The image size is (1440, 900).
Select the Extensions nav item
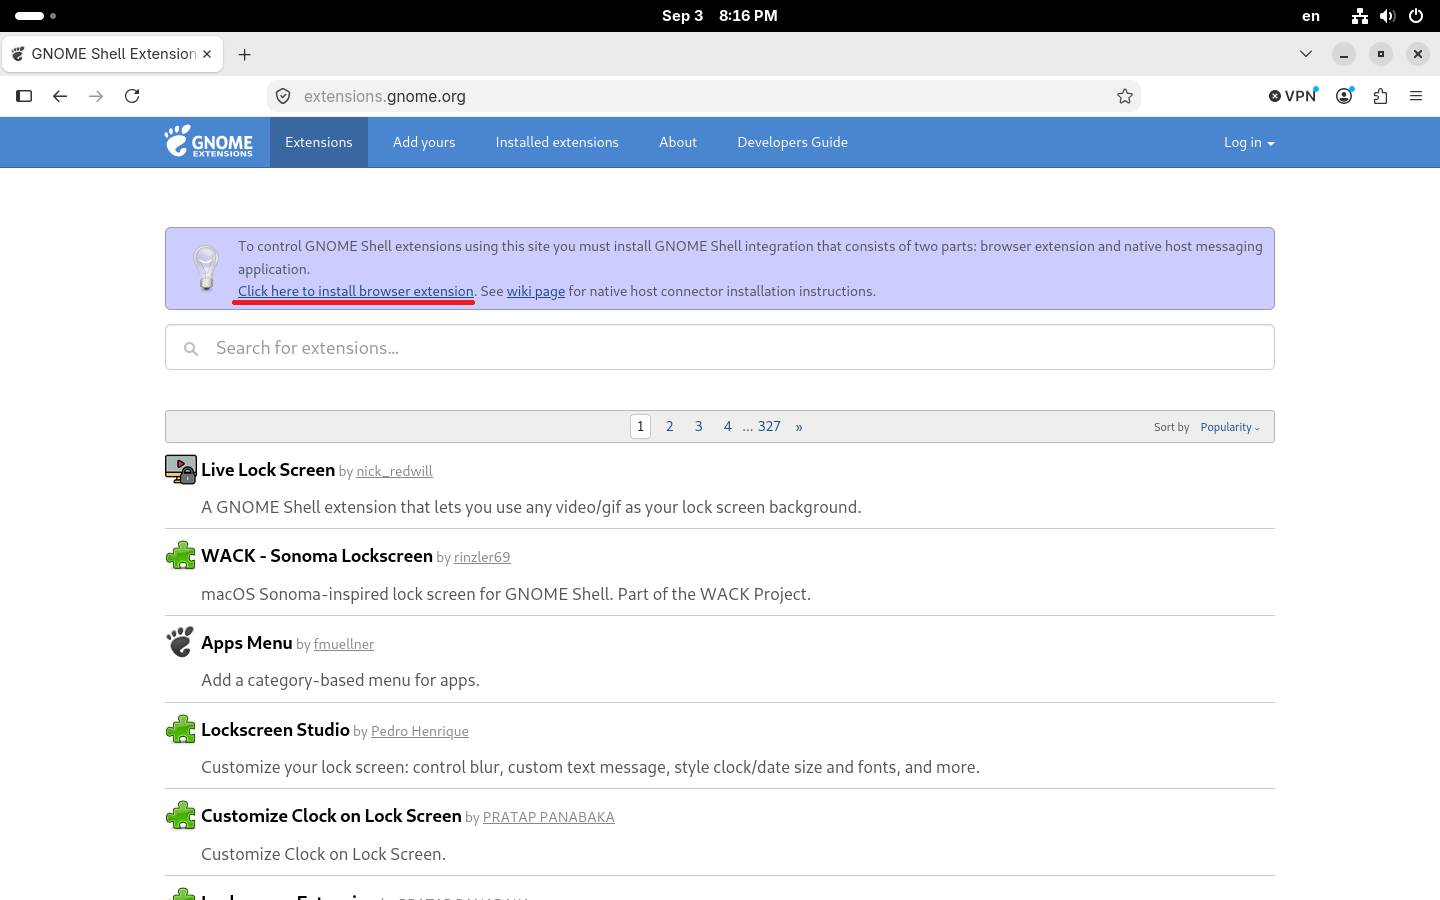coord(319,142)
